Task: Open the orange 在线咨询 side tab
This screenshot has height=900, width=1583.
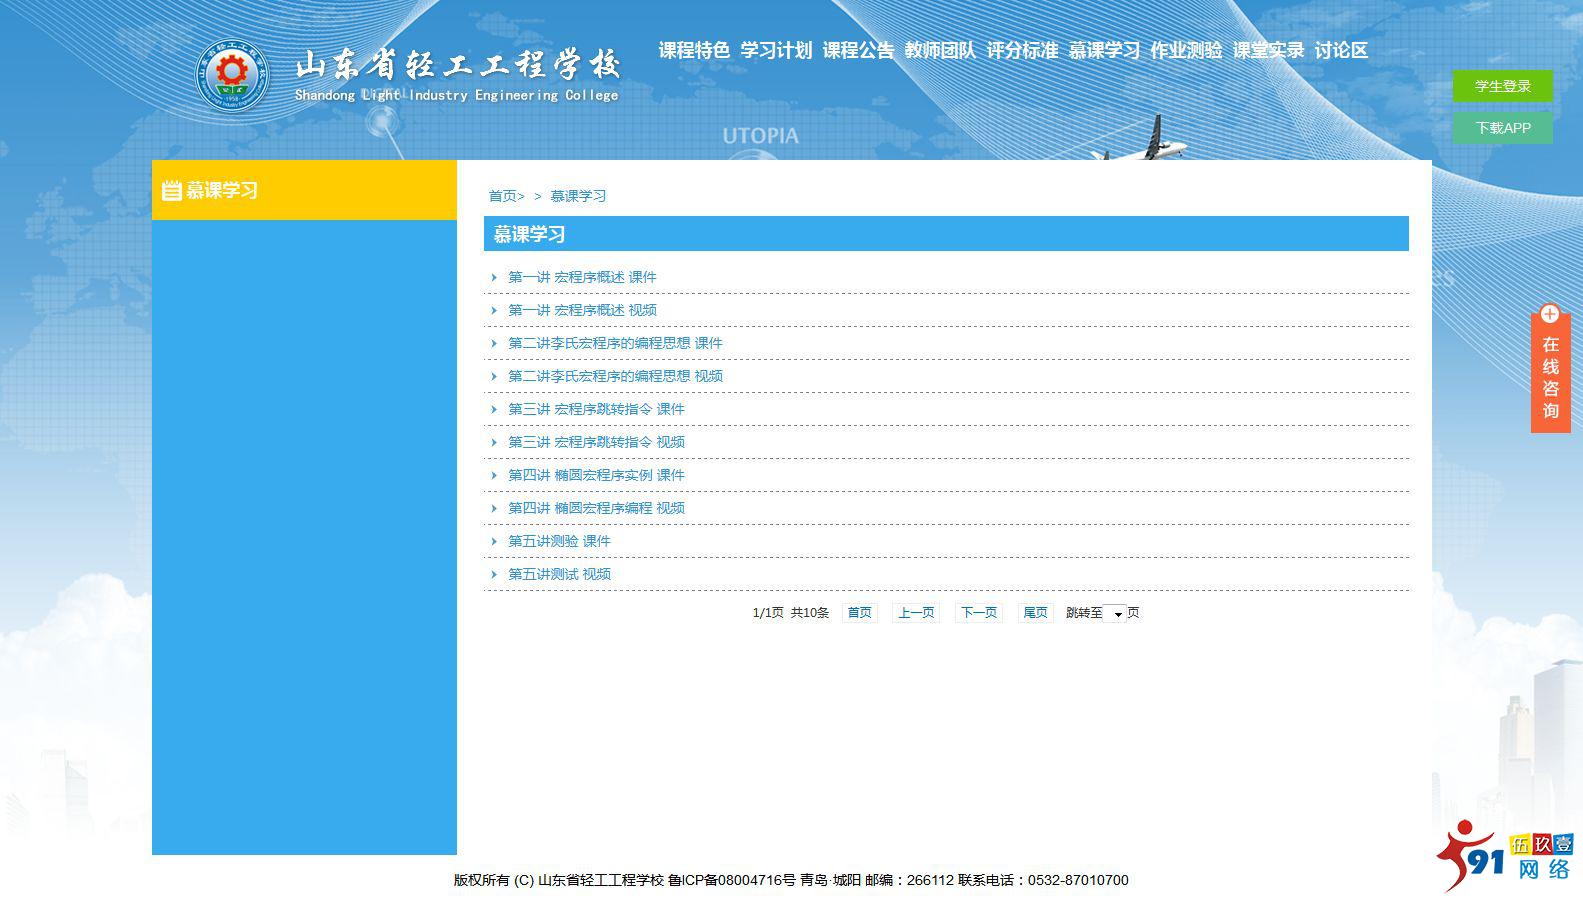Action: pos(1550,374)
